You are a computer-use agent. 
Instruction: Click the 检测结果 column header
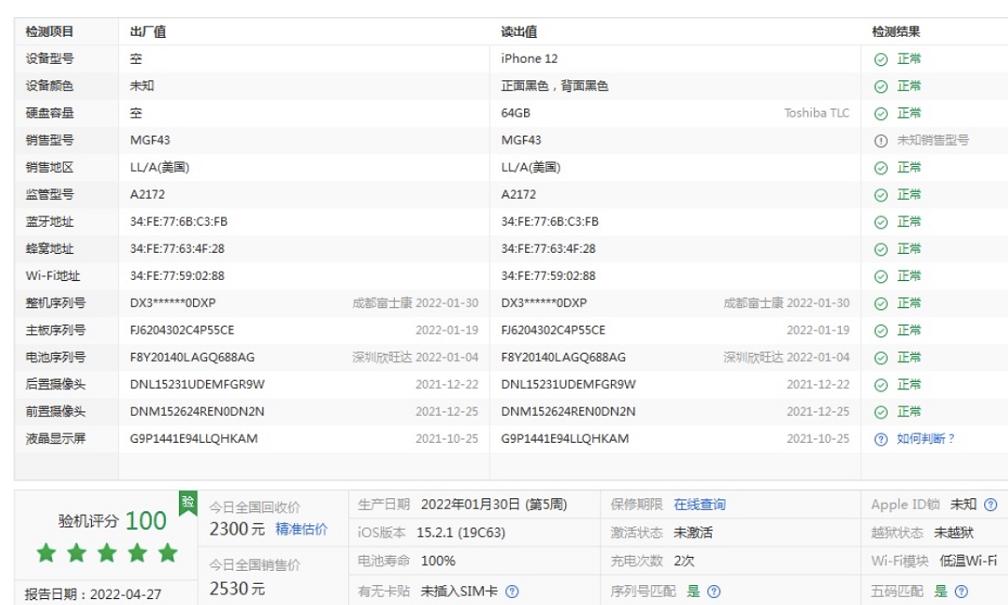894,32
